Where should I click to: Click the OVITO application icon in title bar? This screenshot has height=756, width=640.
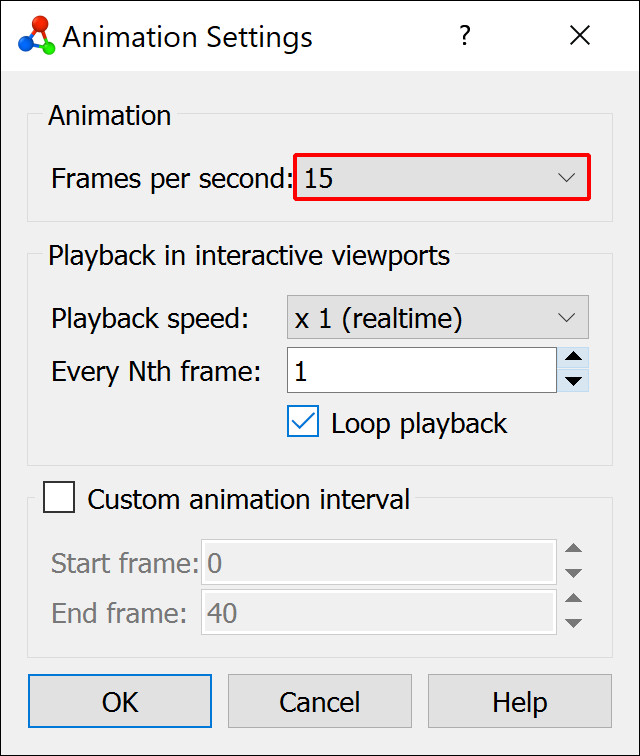click(x=37, y=37)
